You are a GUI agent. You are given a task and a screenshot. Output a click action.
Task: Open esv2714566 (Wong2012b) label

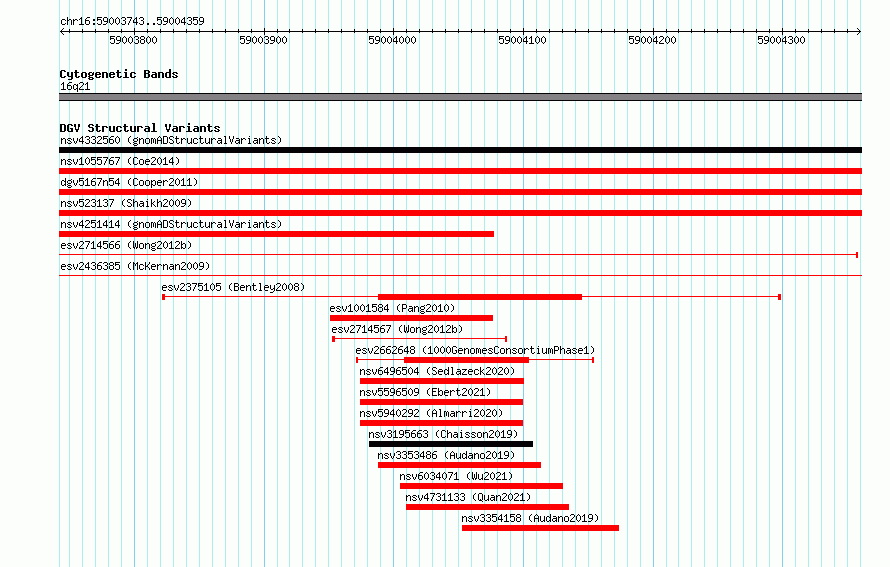(126, 245)
